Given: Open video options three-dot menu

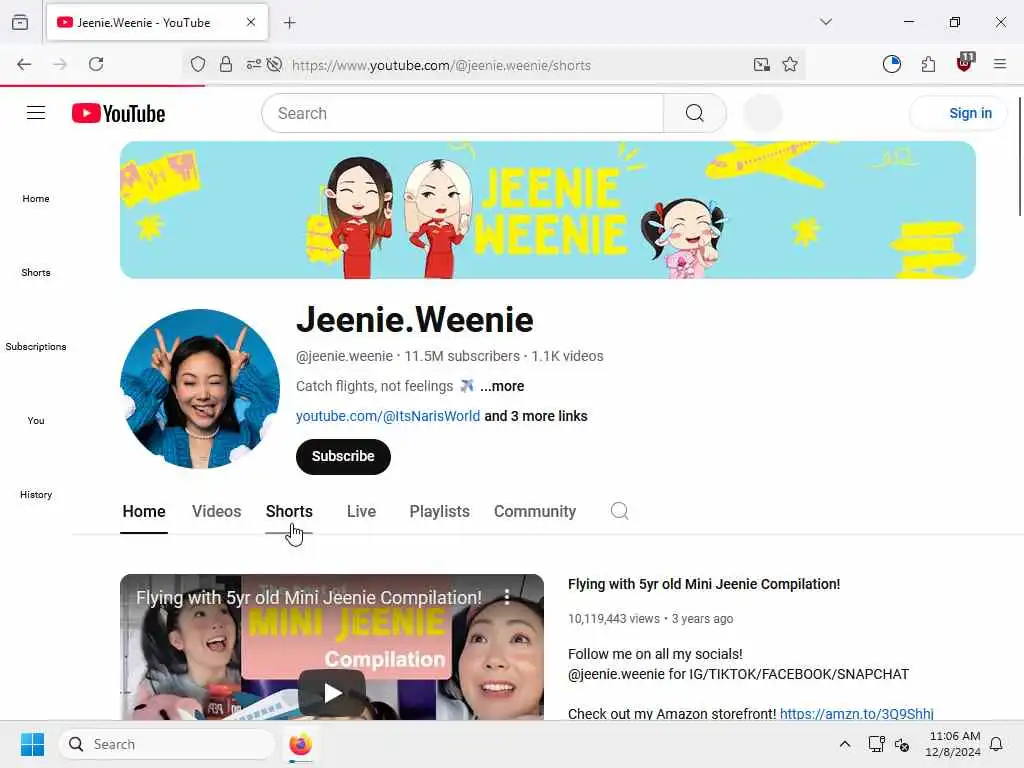Looking at the screenshot, I should [507, 596].
